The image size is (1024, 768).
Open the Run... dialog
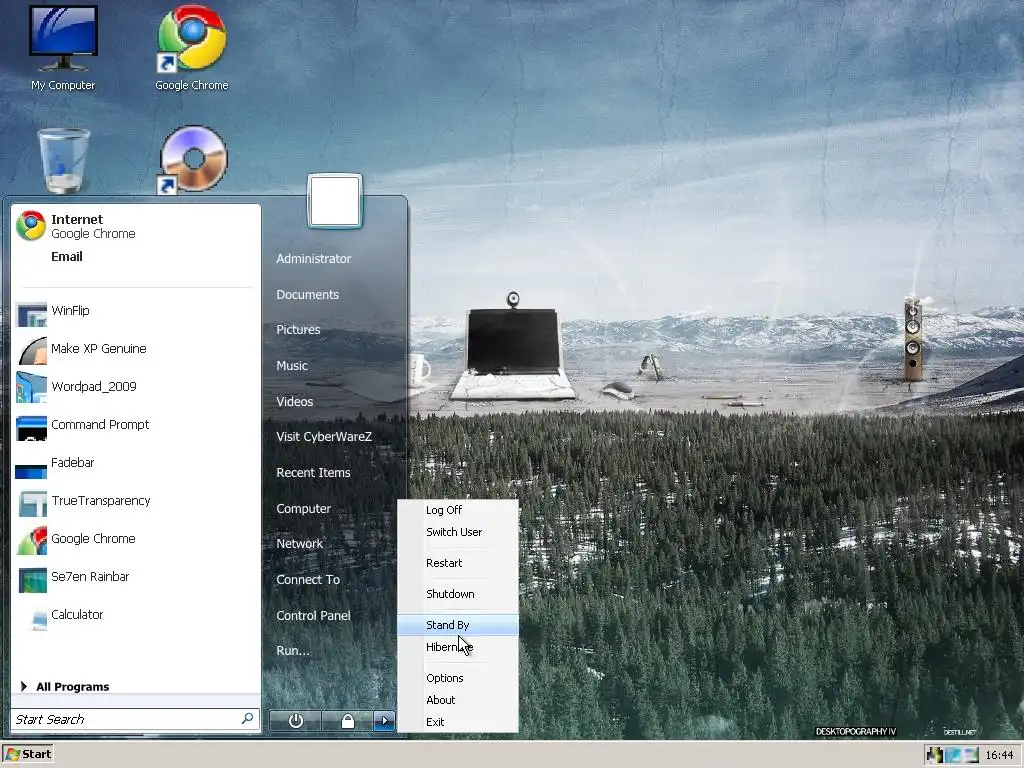293,651
